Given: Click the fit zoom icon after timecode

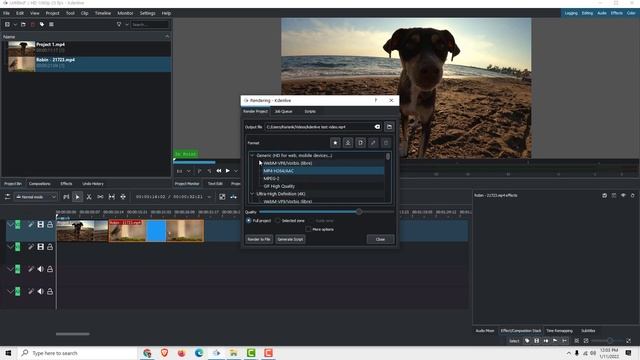Looking at the screenshot, I should pos(222,197).
